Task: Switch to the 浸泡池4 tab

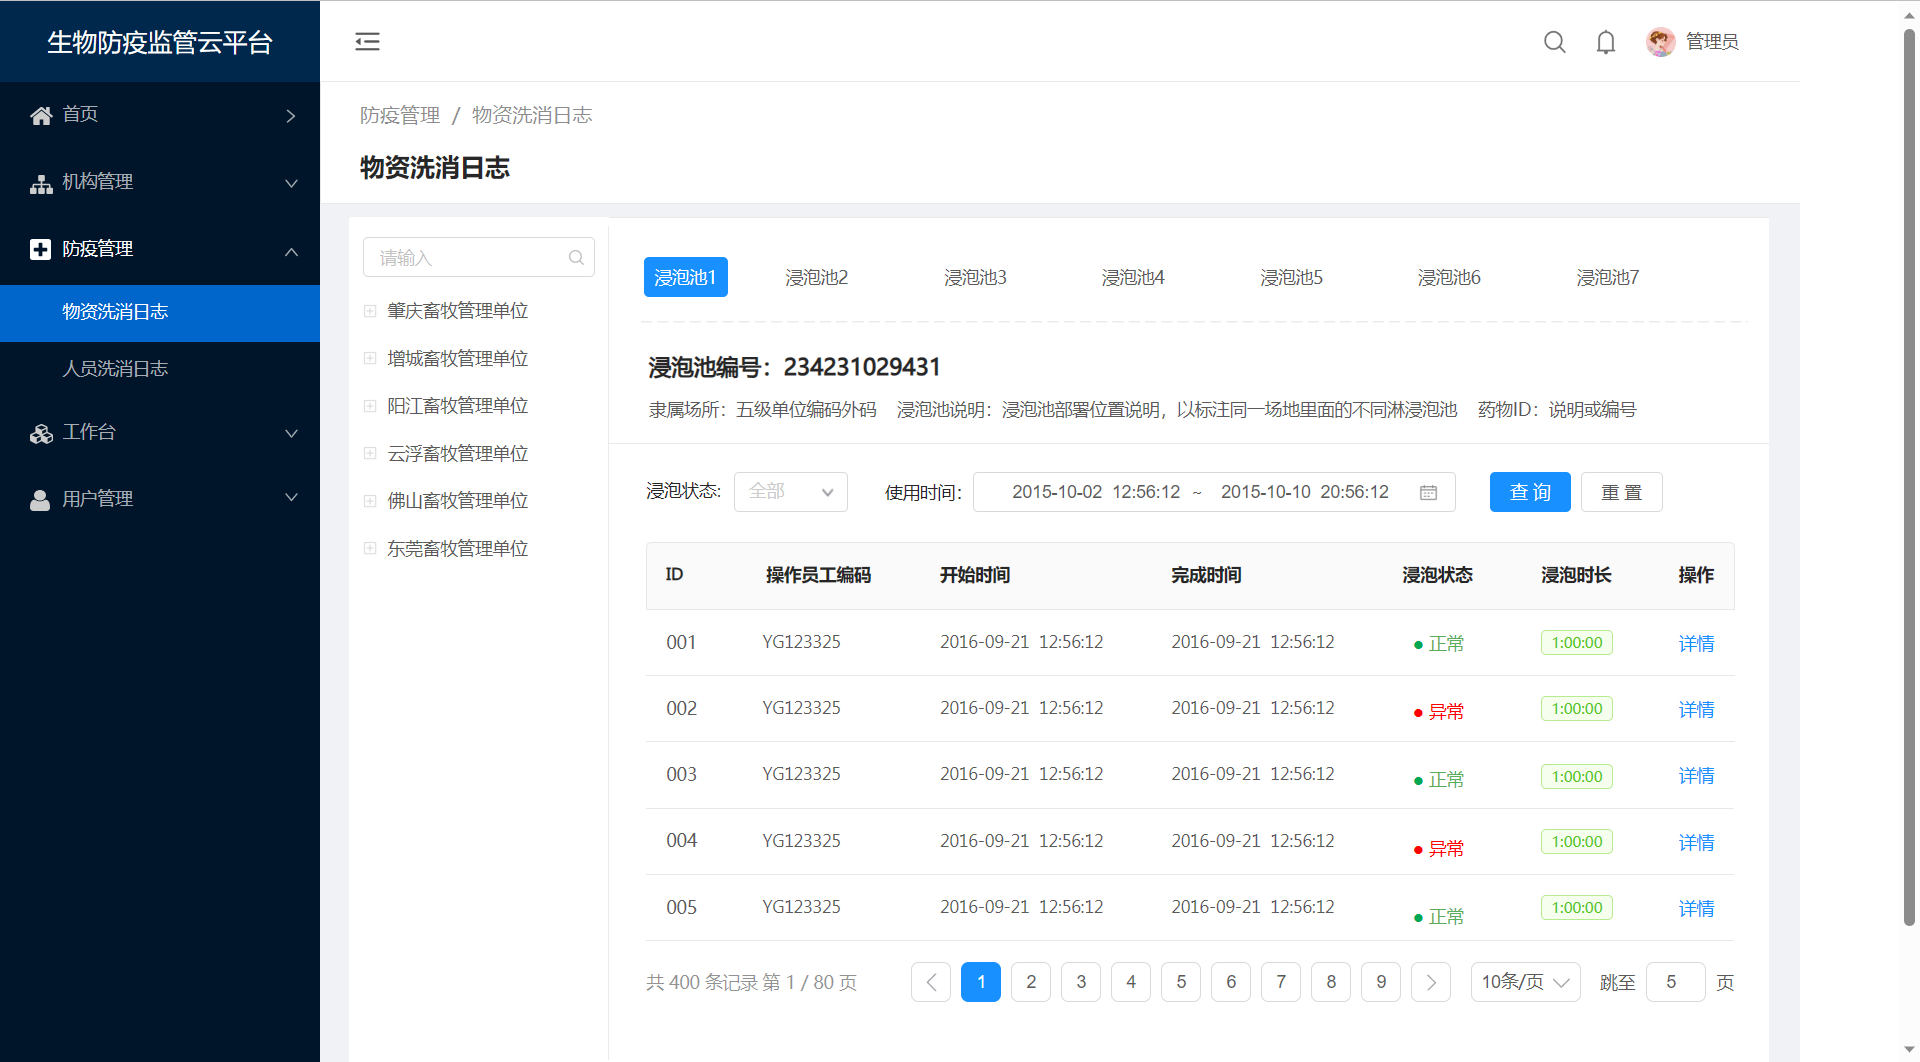Action: click(x=1133, y=277)
